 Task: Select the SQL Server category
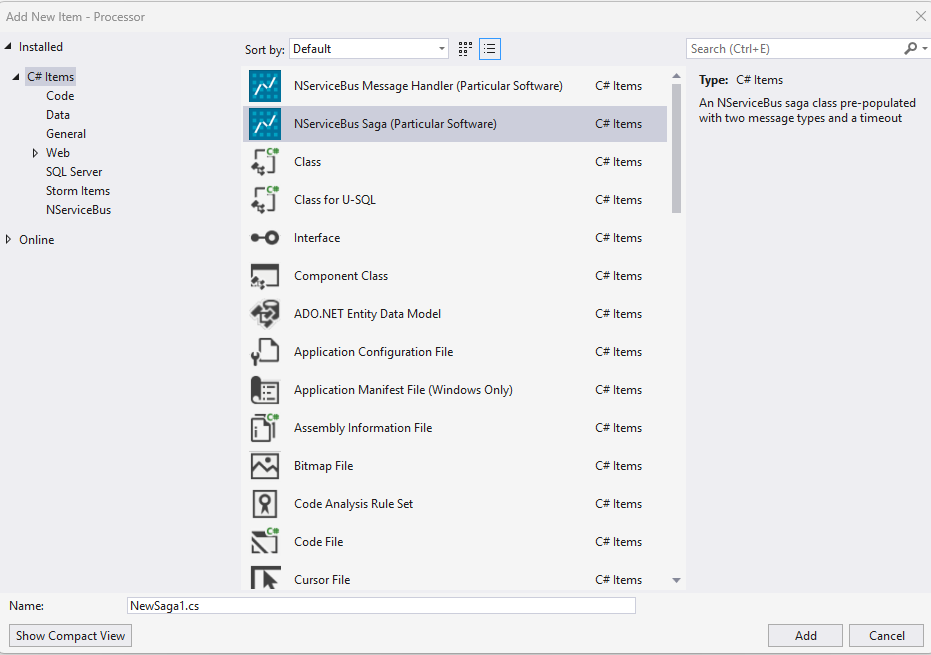[74, 172]
